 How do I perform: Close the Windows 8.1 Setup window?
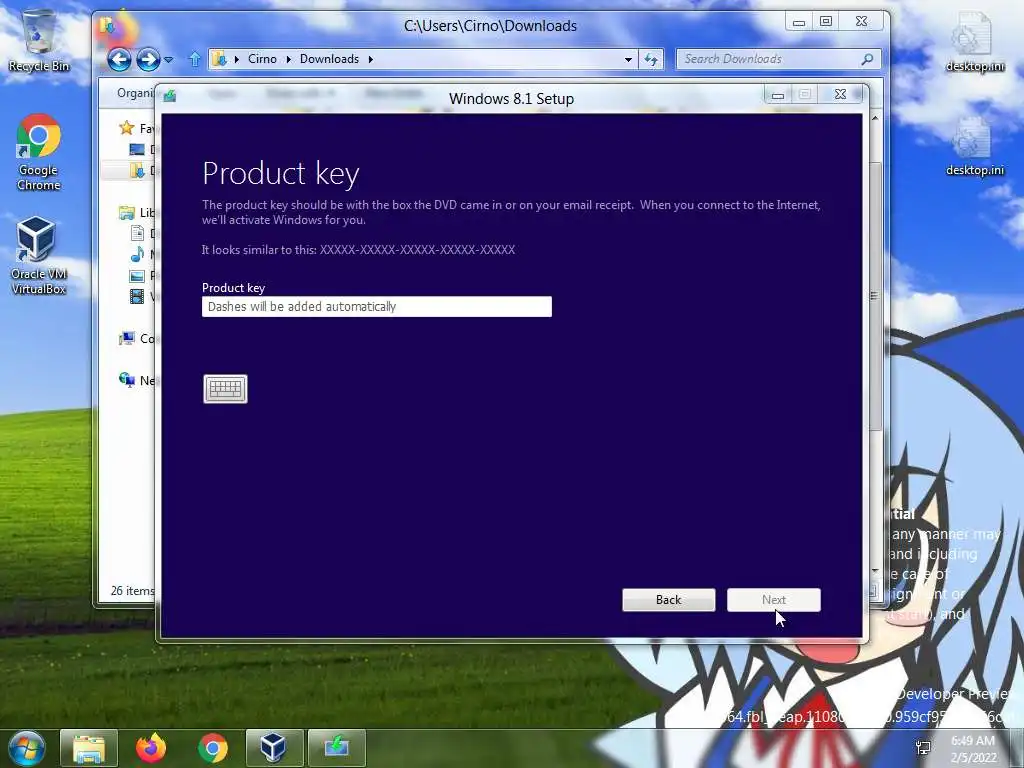tap(841, 95)
